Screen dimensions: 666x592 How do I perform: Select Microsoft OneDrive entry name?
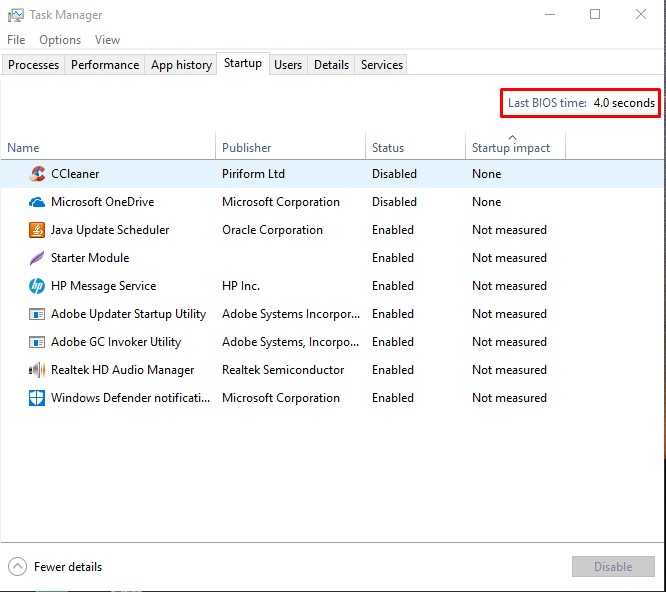point(102,202)
